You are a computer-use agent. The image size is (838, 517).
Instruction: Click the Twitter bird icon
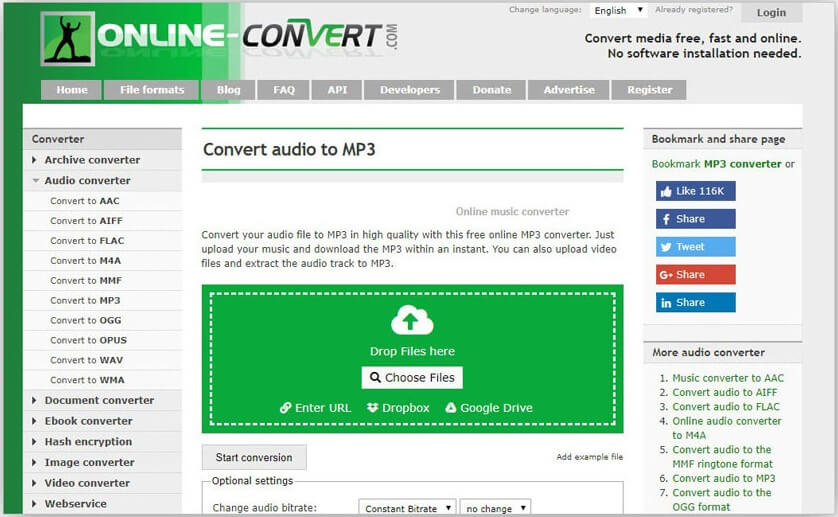[666, 247]
